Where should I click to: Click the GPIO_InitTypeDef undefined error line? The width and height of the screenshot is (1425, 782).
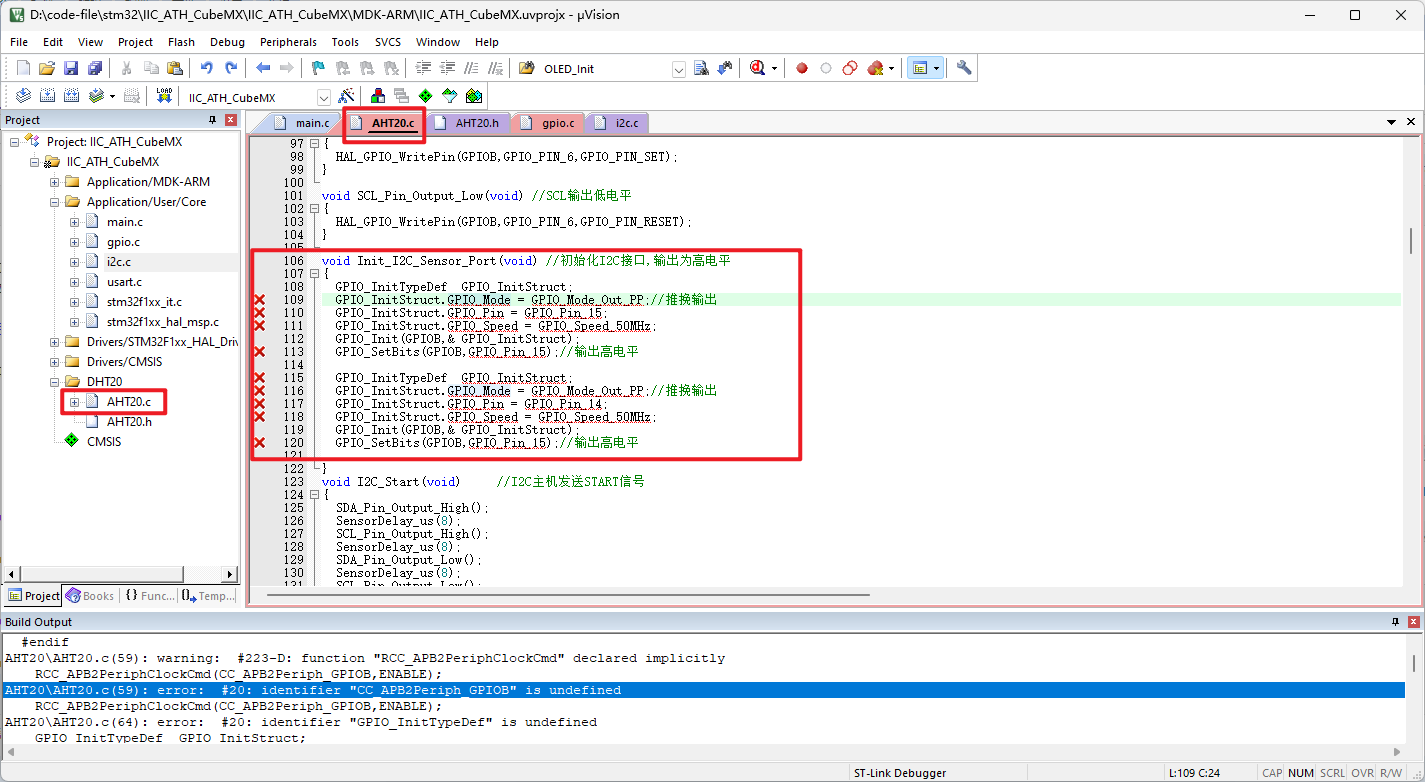(x=300, y=722)
